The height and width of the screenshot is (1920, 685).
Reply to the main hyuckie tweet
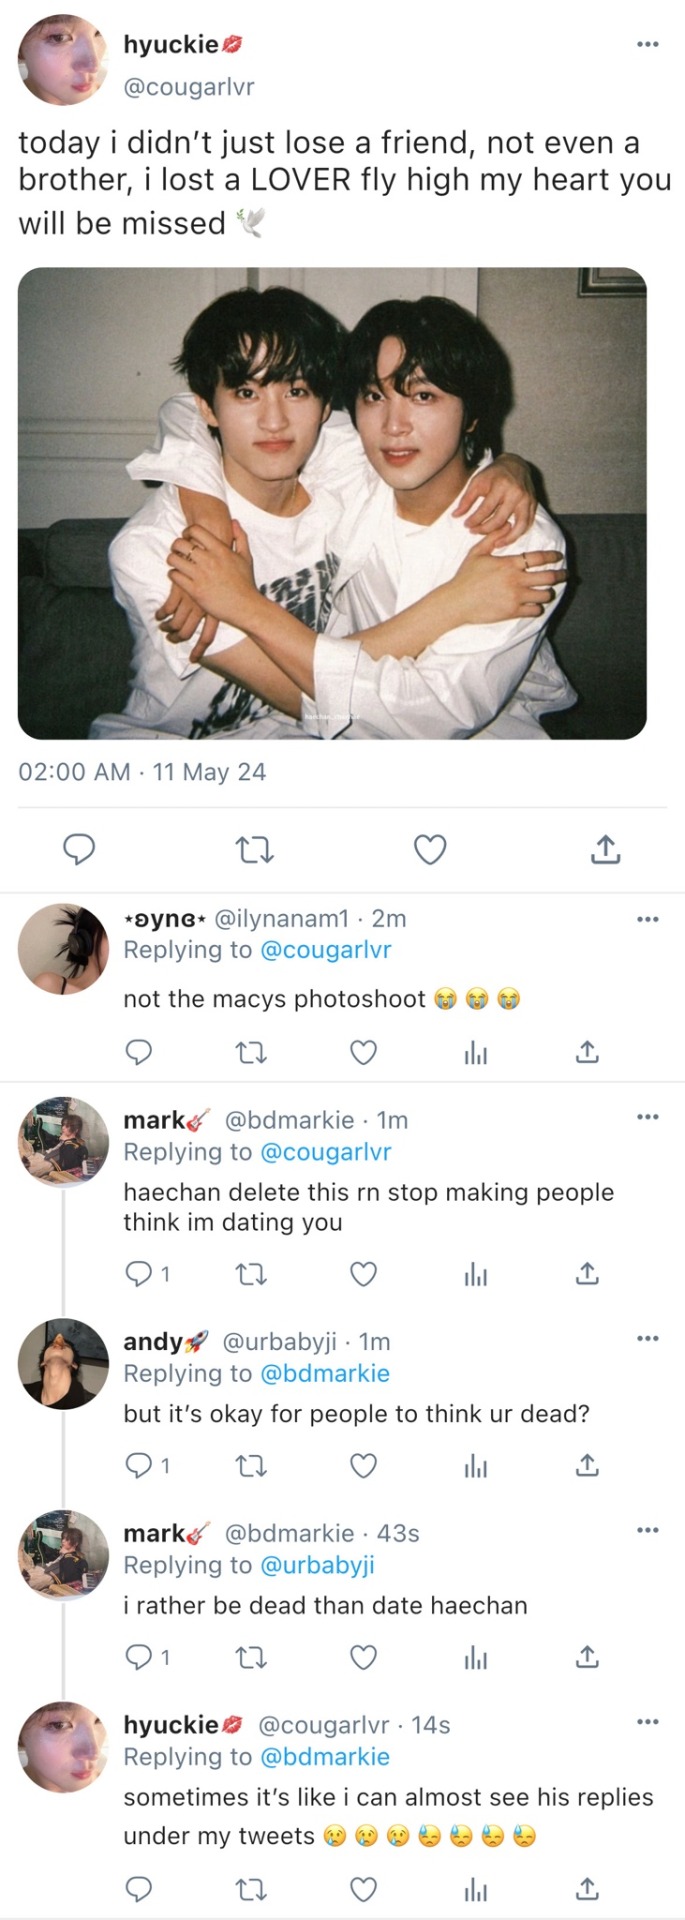[79, 850]
